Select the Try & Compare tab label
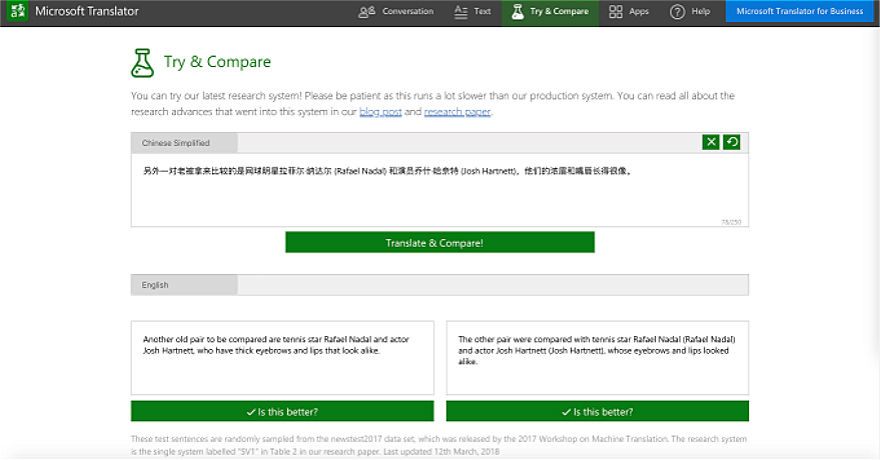 [x=560, y=11]
